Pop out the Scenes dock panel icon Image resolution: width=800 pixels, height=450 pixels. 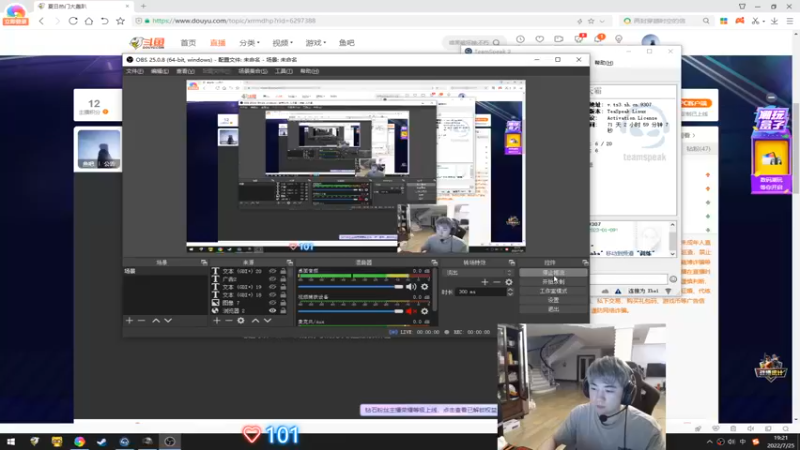point(204,262)
